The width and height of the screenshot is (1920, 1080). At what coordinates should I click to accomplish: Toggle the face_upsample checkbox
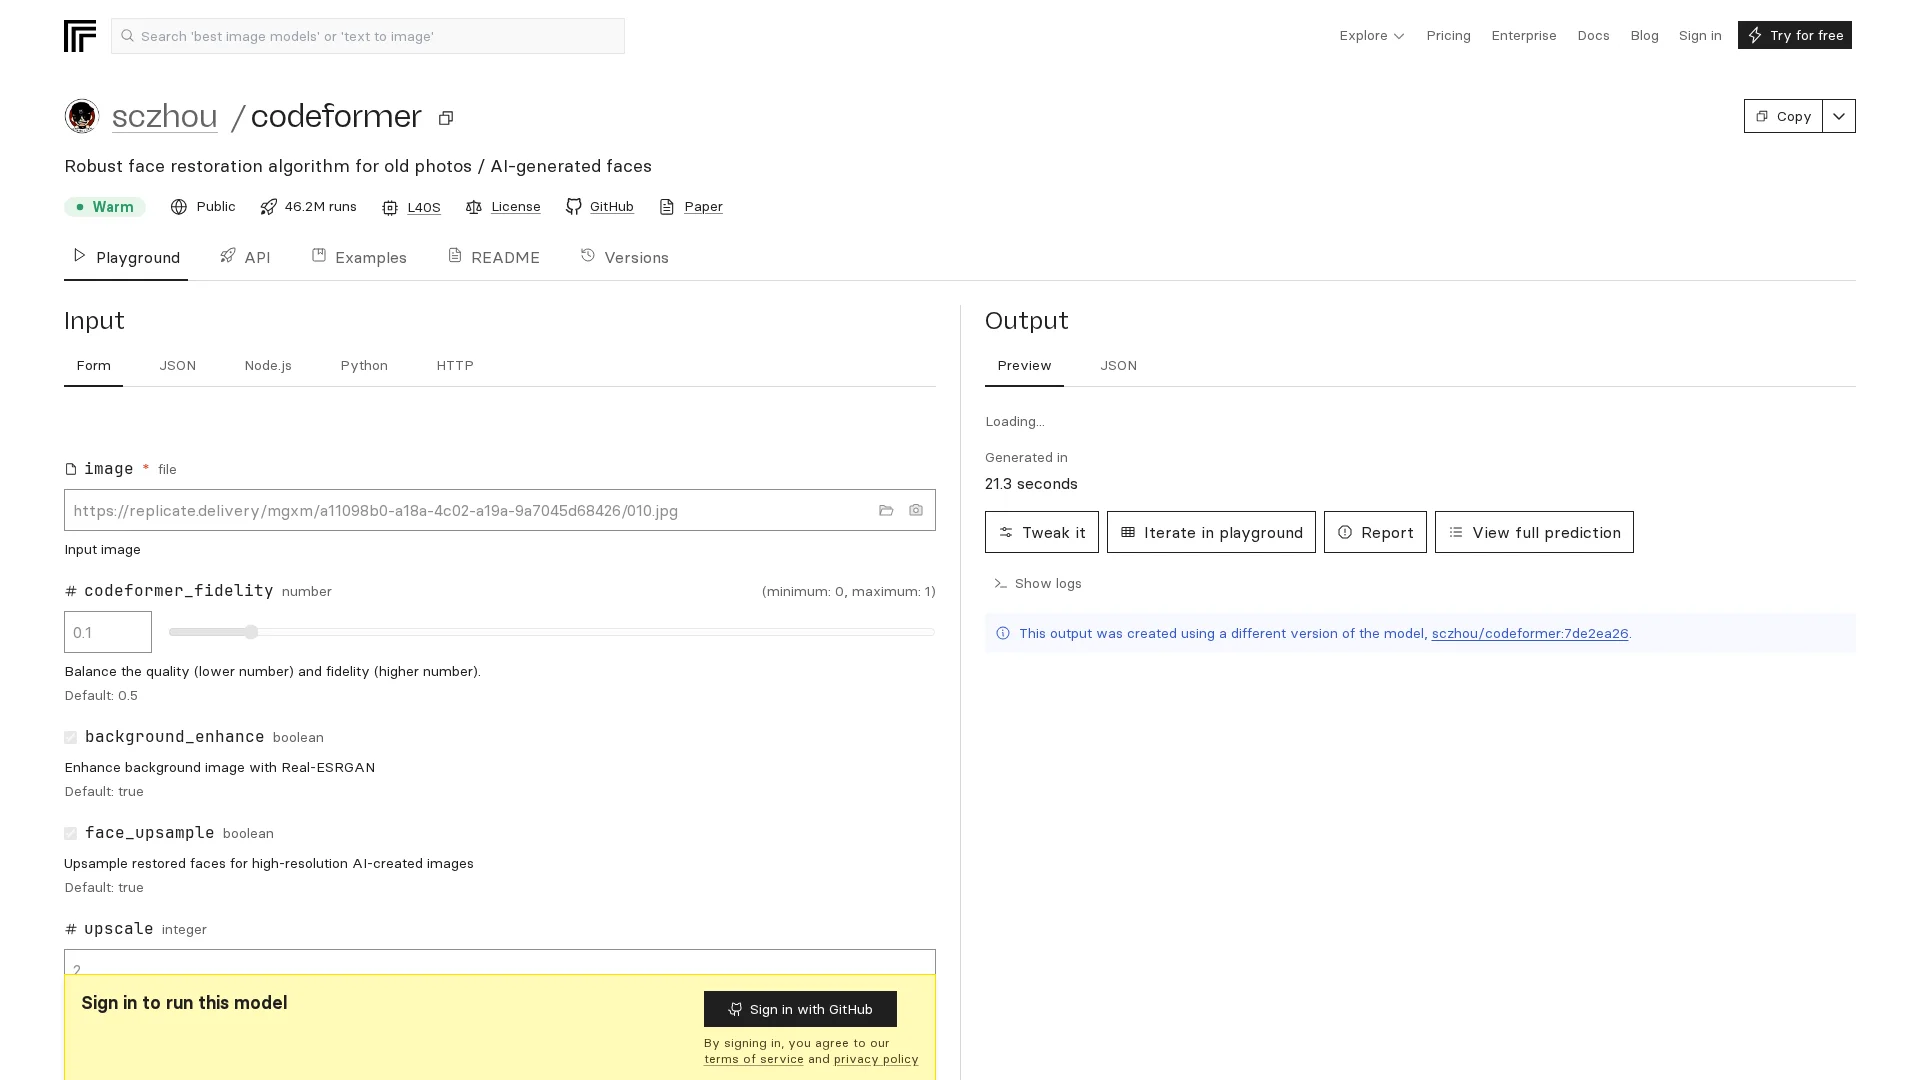[x=71, y=834]
